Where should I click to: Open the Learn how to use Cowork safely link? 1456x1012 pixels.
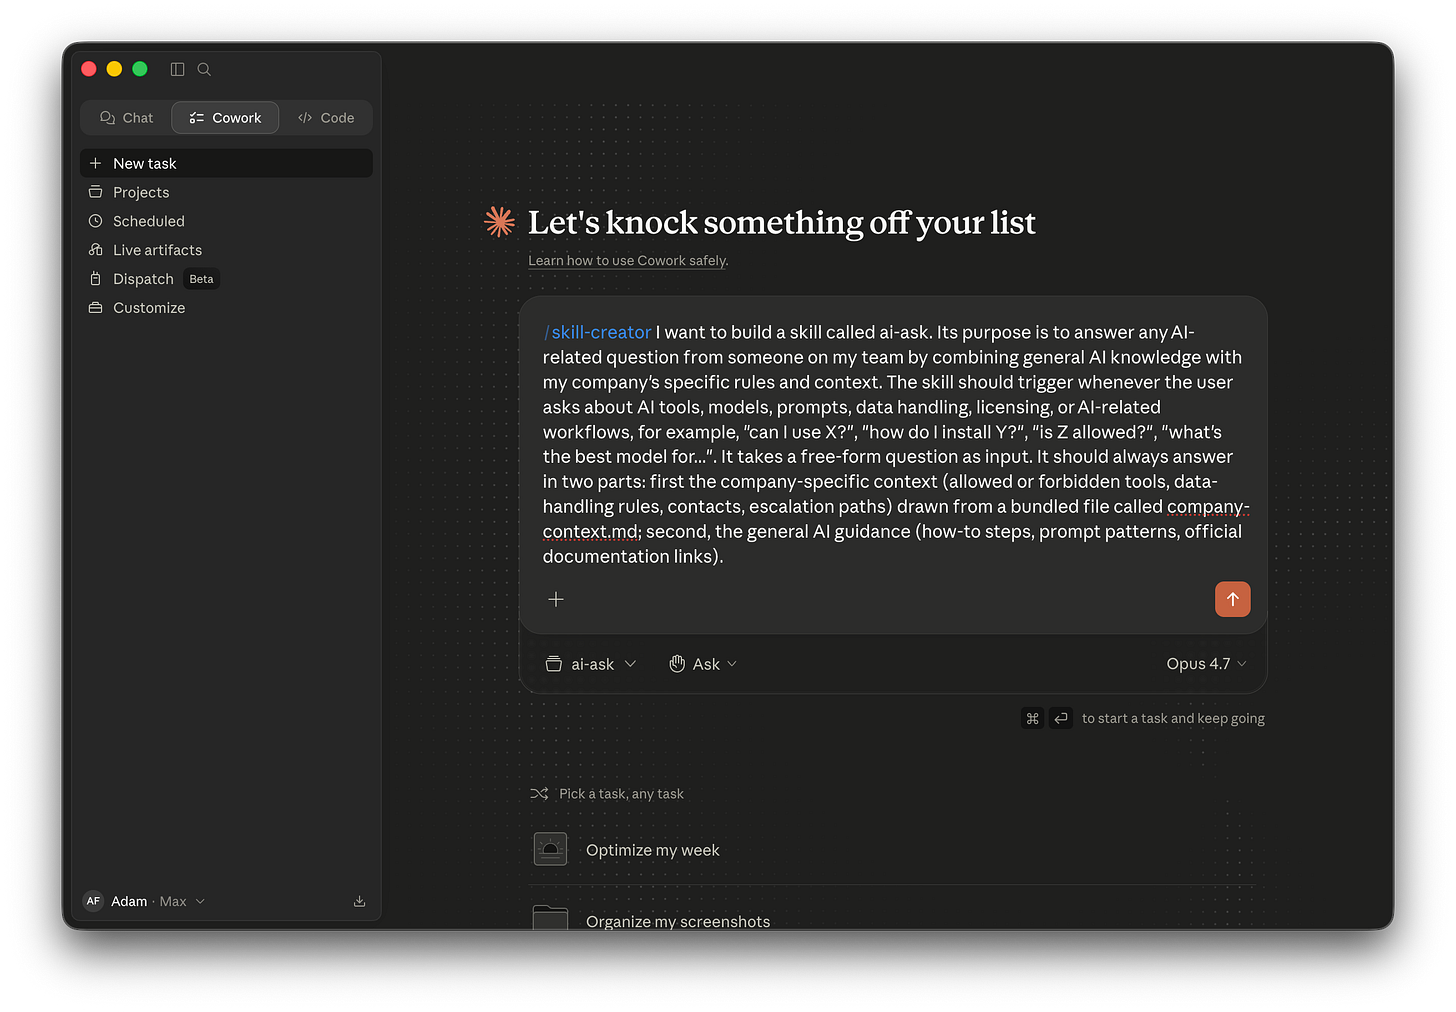[x=628, y=261]
